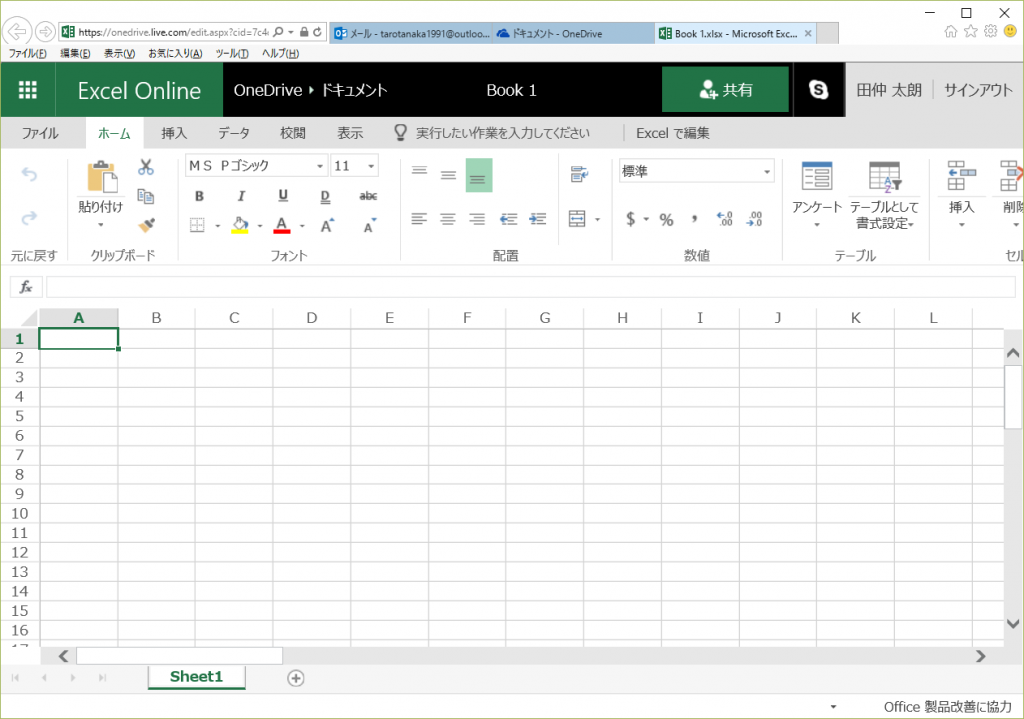Undo the last action

(x=29, y=174)
